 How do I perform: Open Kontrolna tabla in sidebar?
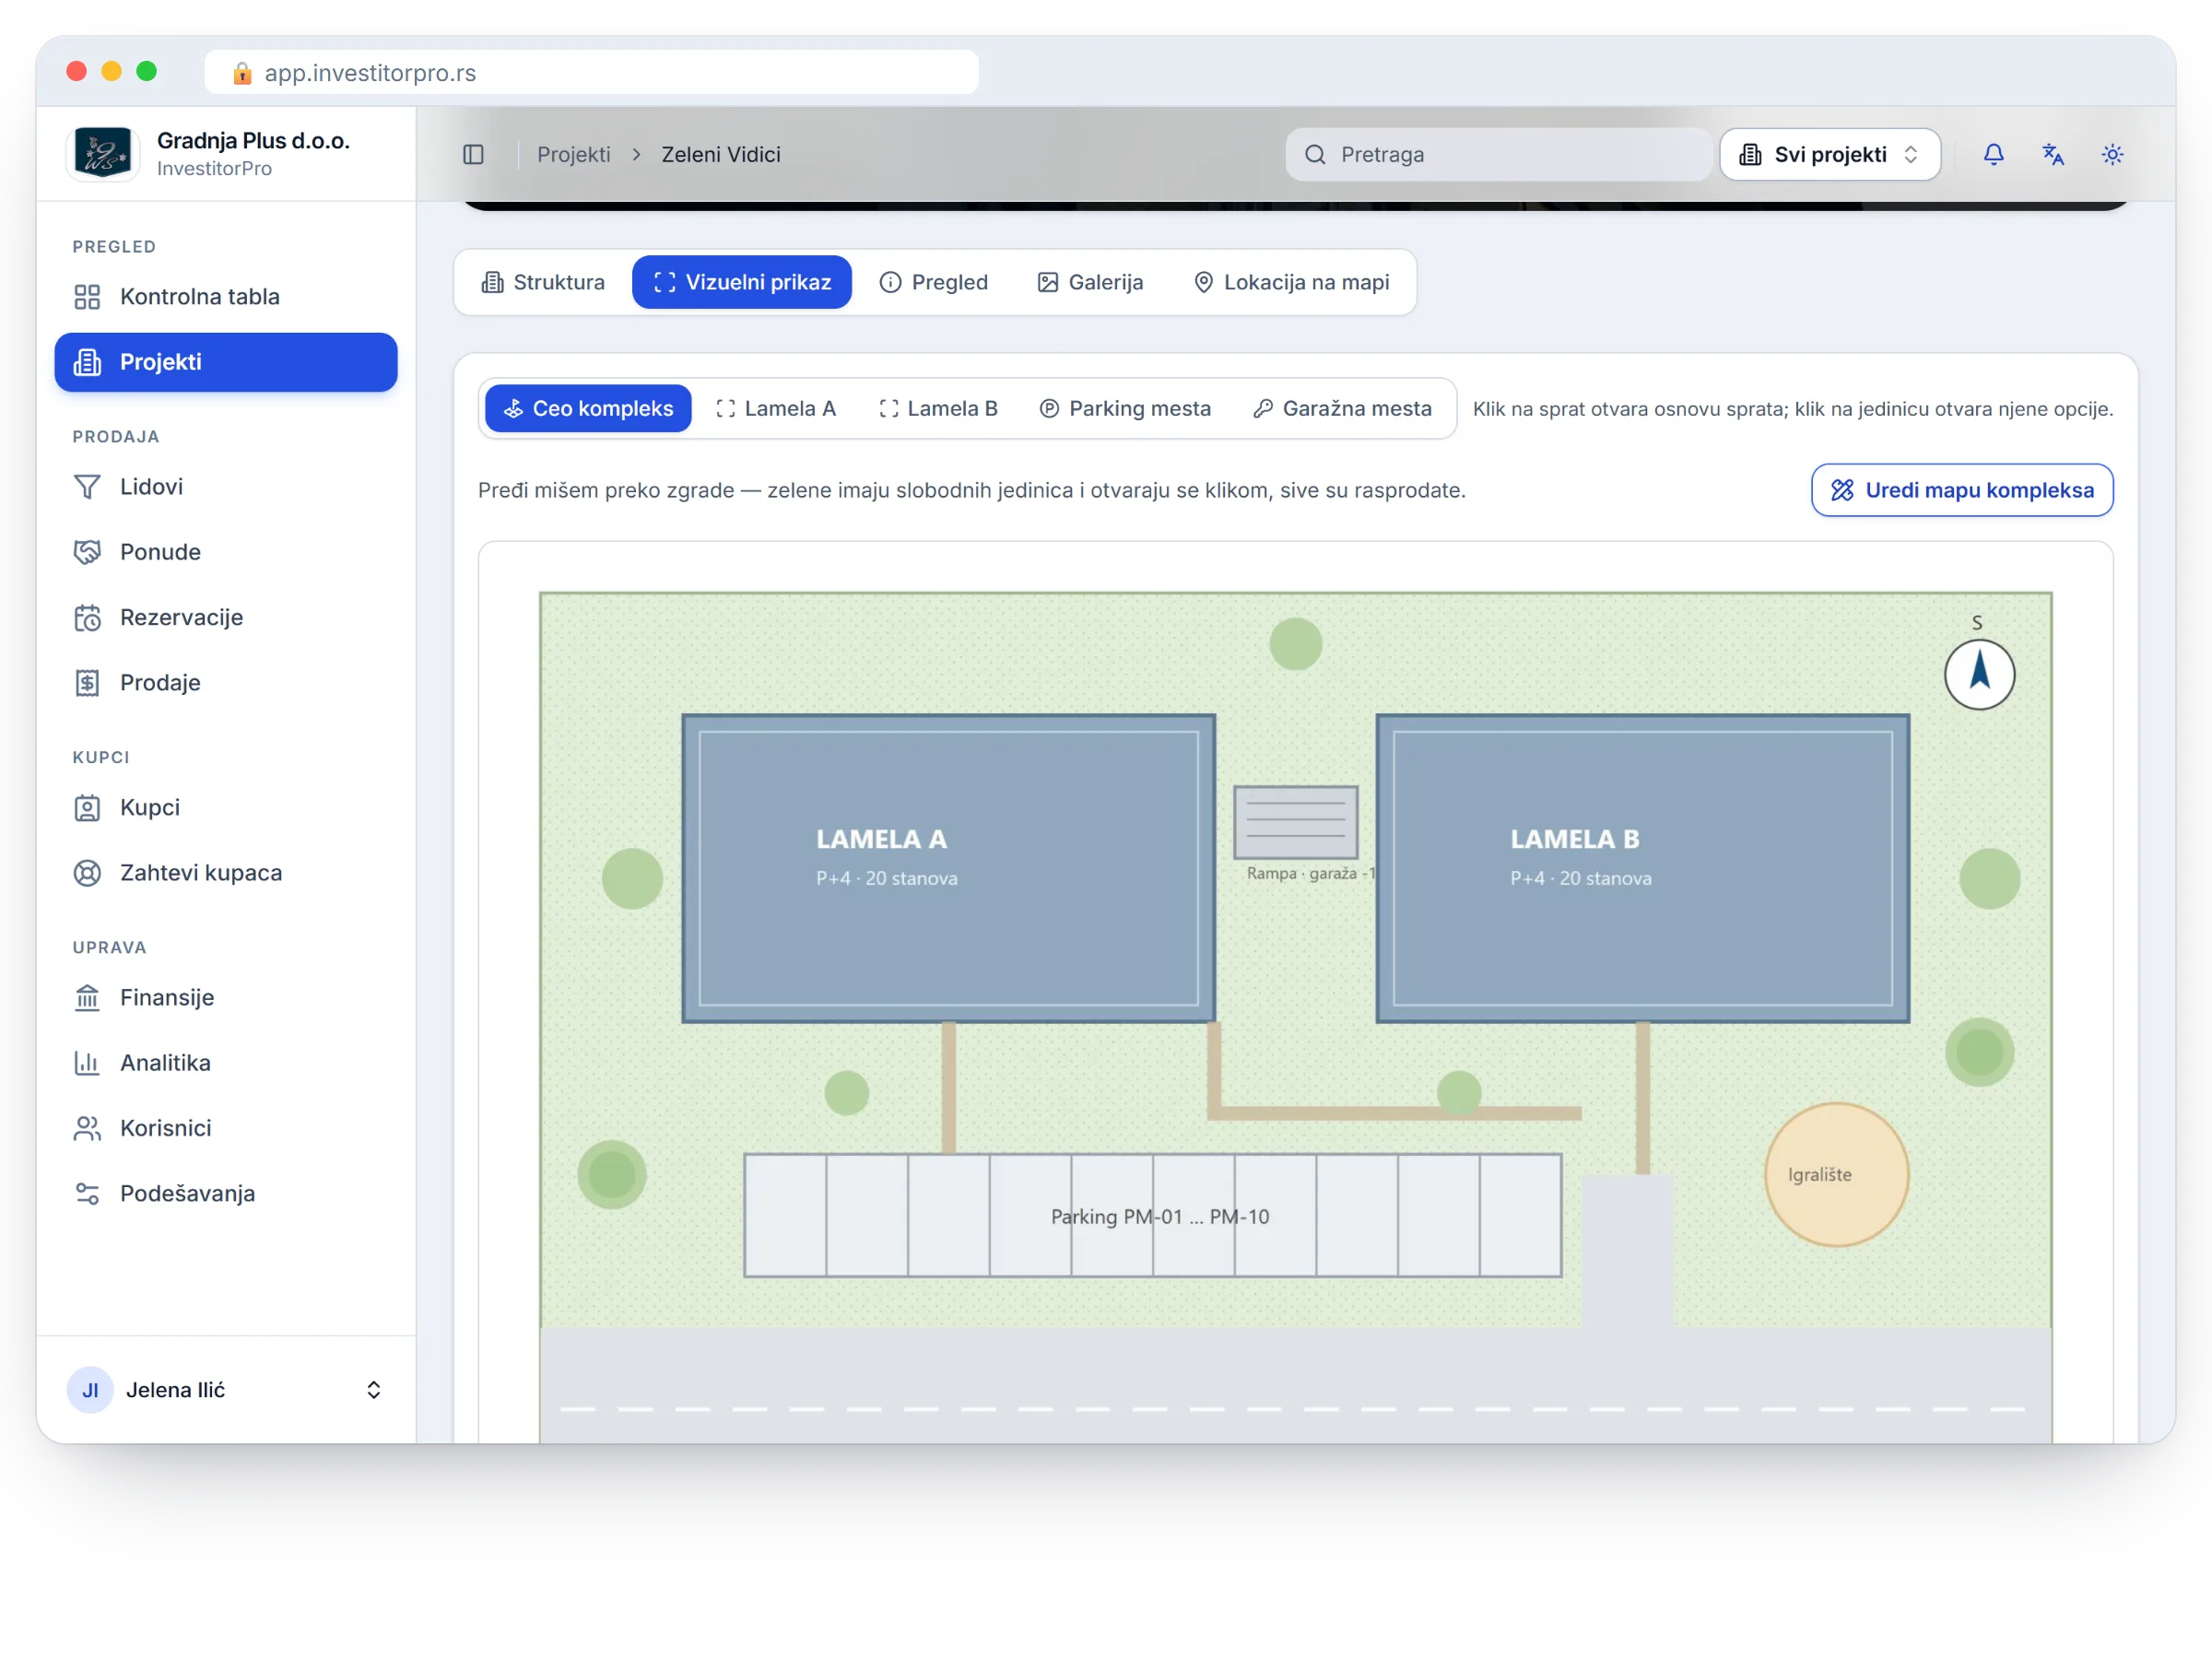coord(226,296)
